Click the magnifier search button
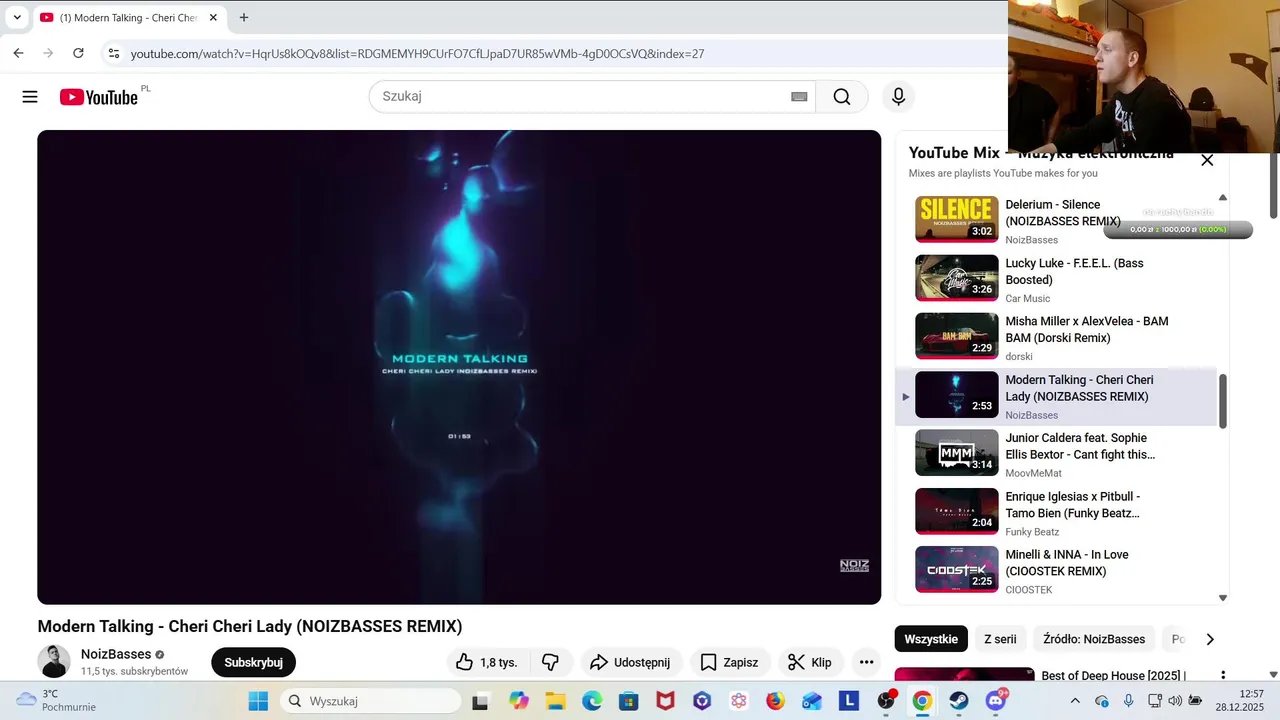This screenshot has width=1280, height=720. pos(842,97)
